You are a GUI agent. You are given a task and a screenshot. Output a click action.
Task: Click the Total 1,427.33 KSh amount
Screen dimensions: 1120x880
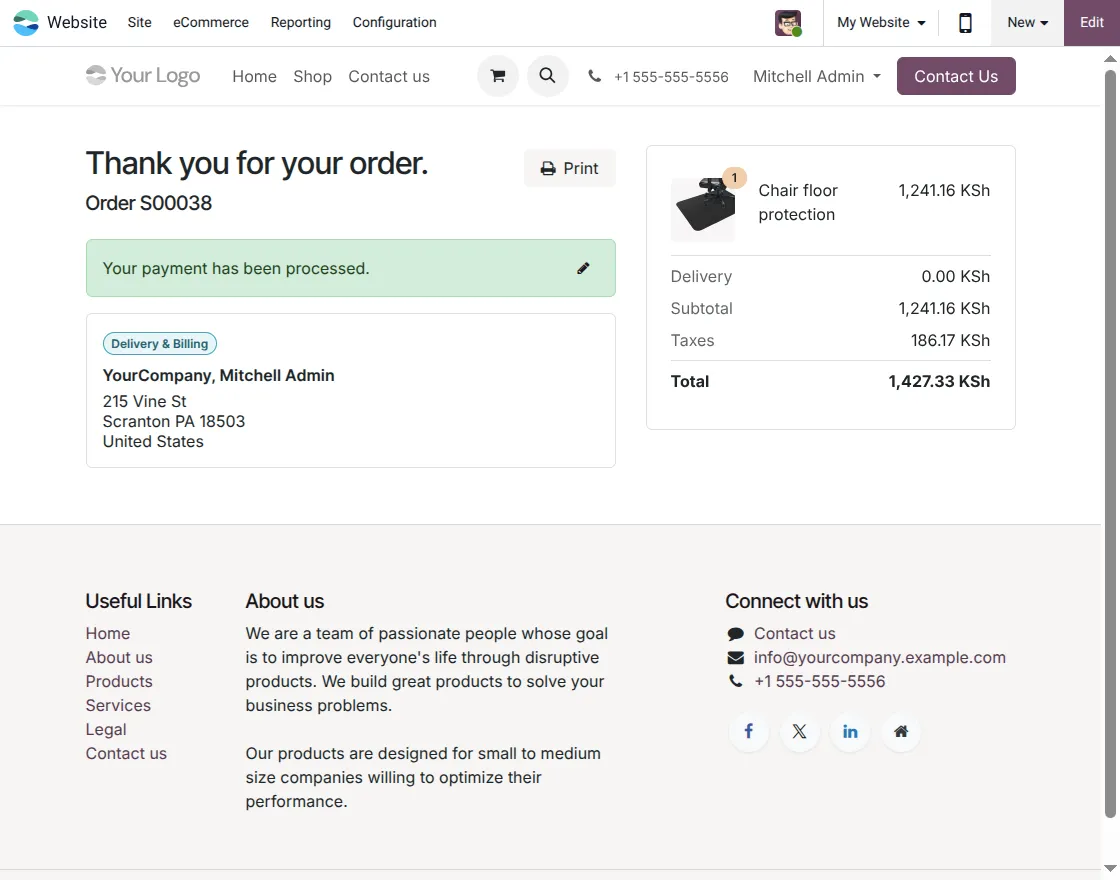[x=939, y=381]
